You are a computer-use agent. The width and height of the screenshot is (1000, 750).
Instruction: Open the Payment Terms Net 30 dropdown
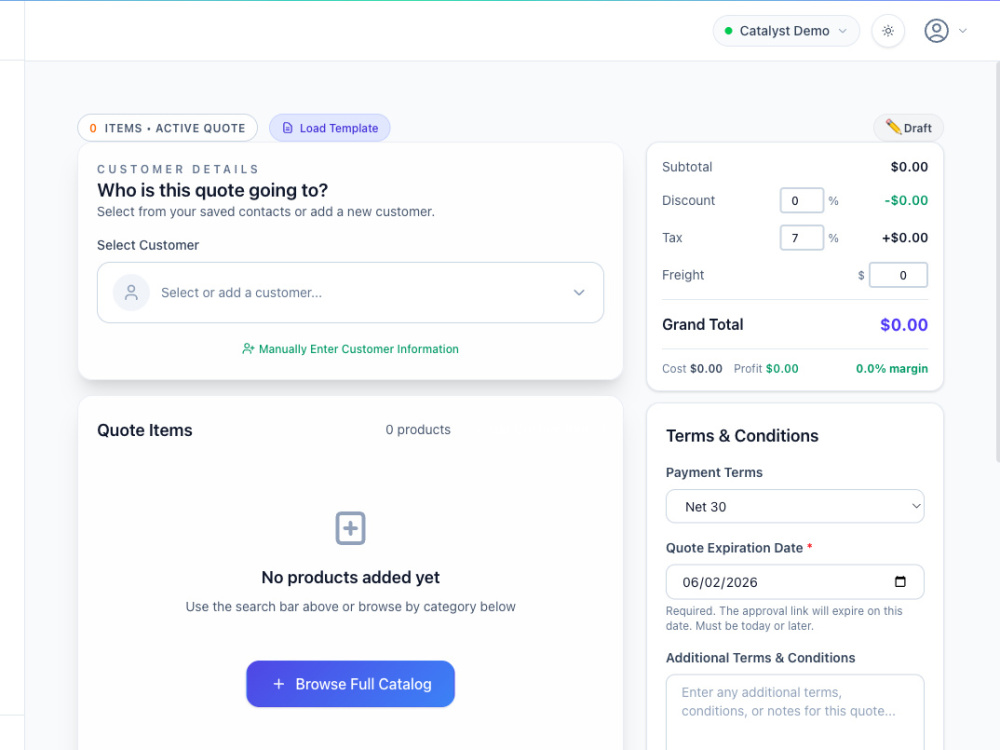click(795, 506)
